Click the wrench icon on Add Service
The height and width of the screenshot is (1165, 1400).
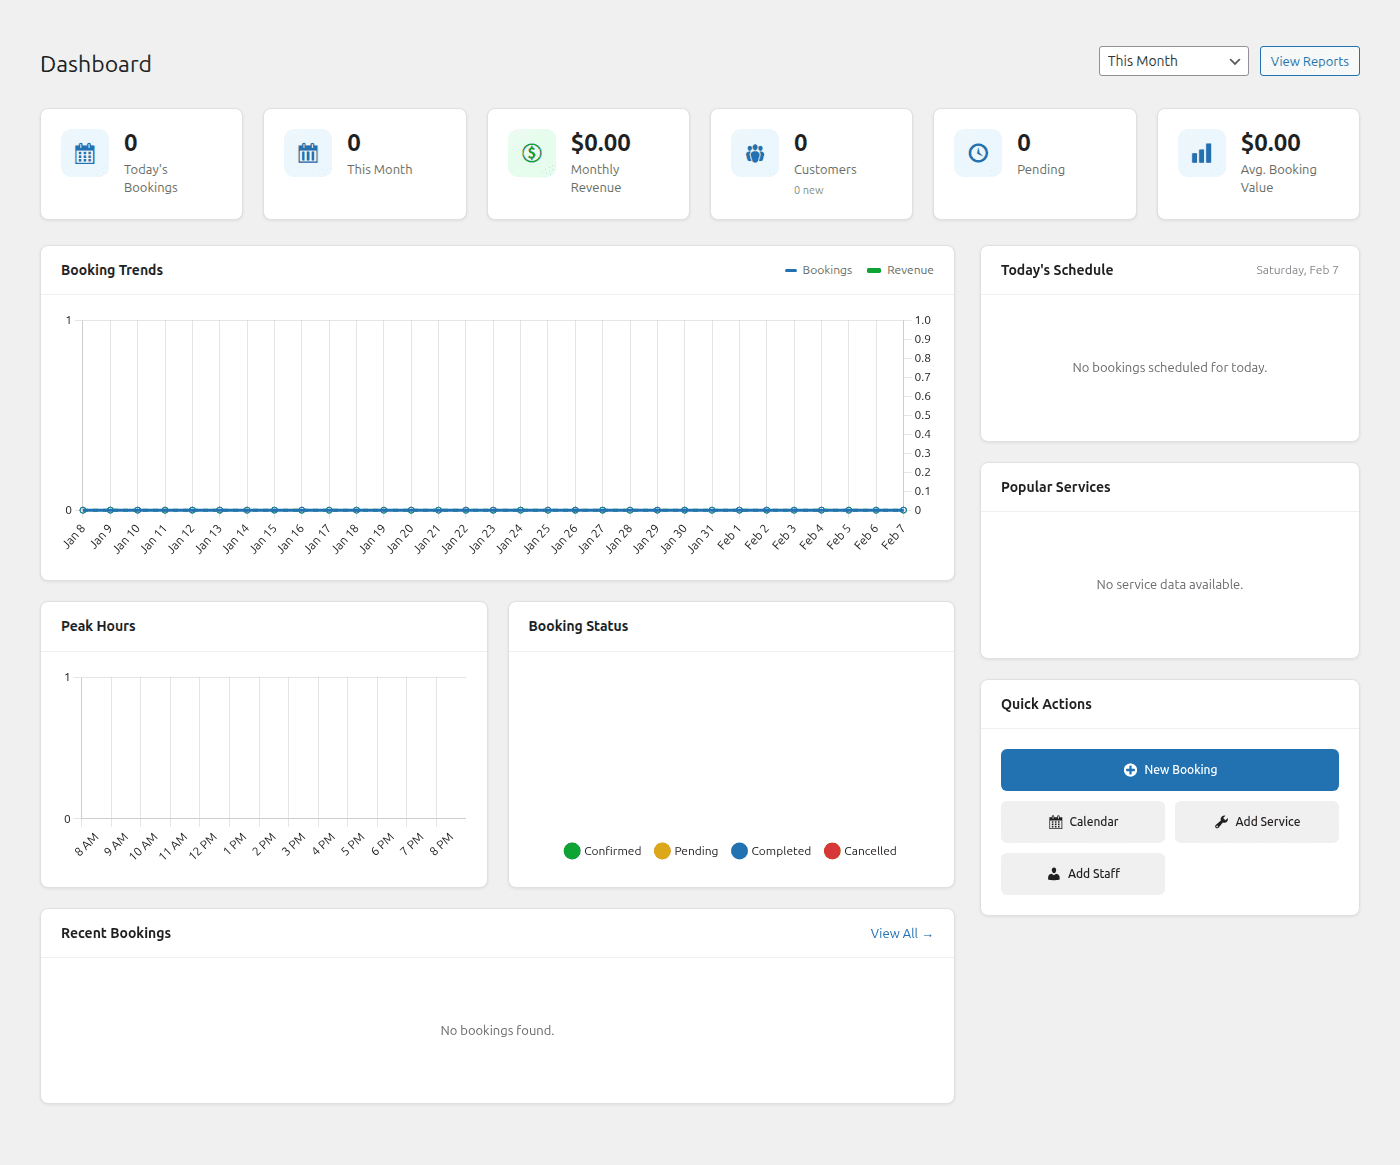1221,821
